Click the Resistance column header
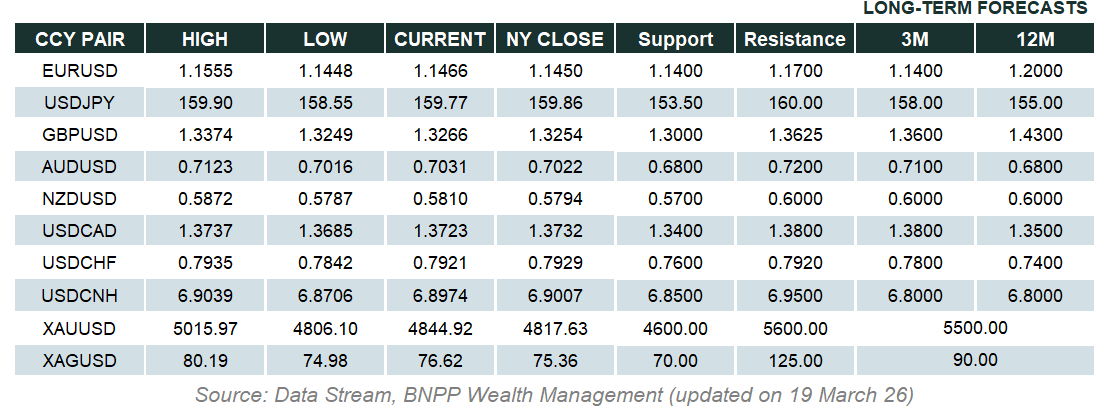The height and width of the screenshot is (408, 1105). pos(795,40)
